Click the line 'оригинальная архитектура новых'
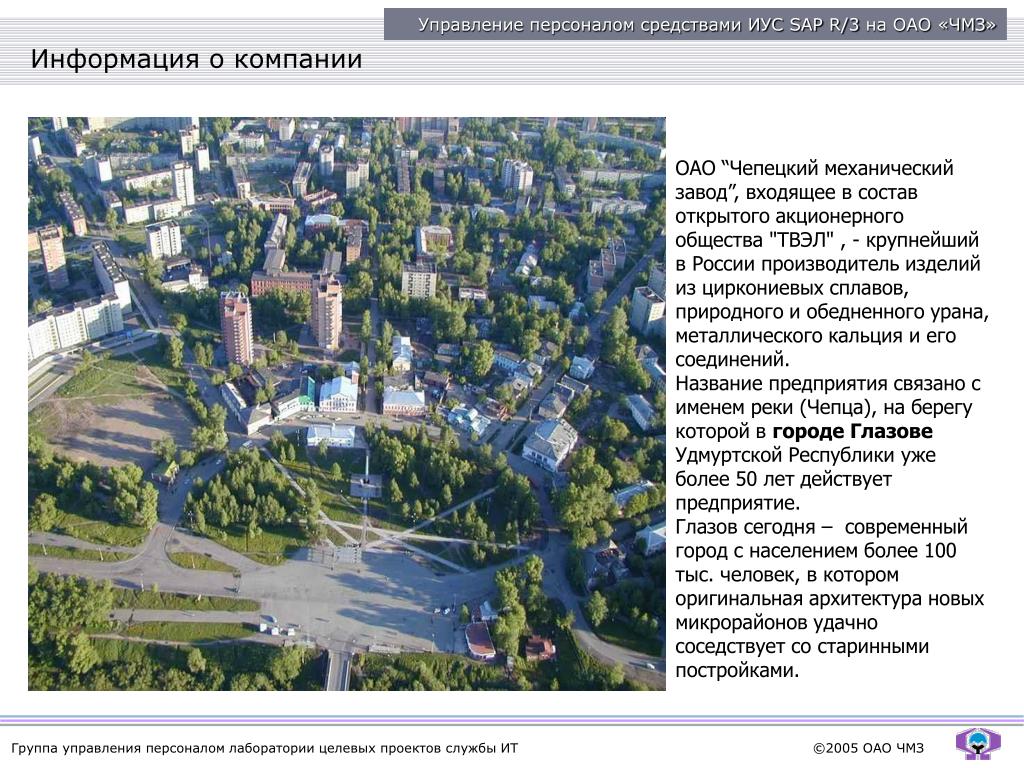 click(x=829, y=599)
